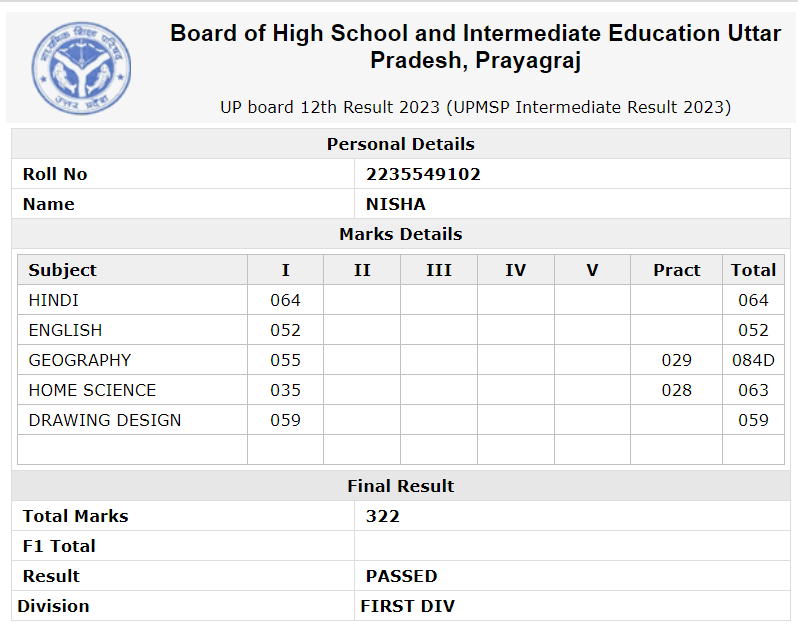The height and width of the screenshot is (643, 798).
Task: Click the Subject column header
Action: point(62,270)
